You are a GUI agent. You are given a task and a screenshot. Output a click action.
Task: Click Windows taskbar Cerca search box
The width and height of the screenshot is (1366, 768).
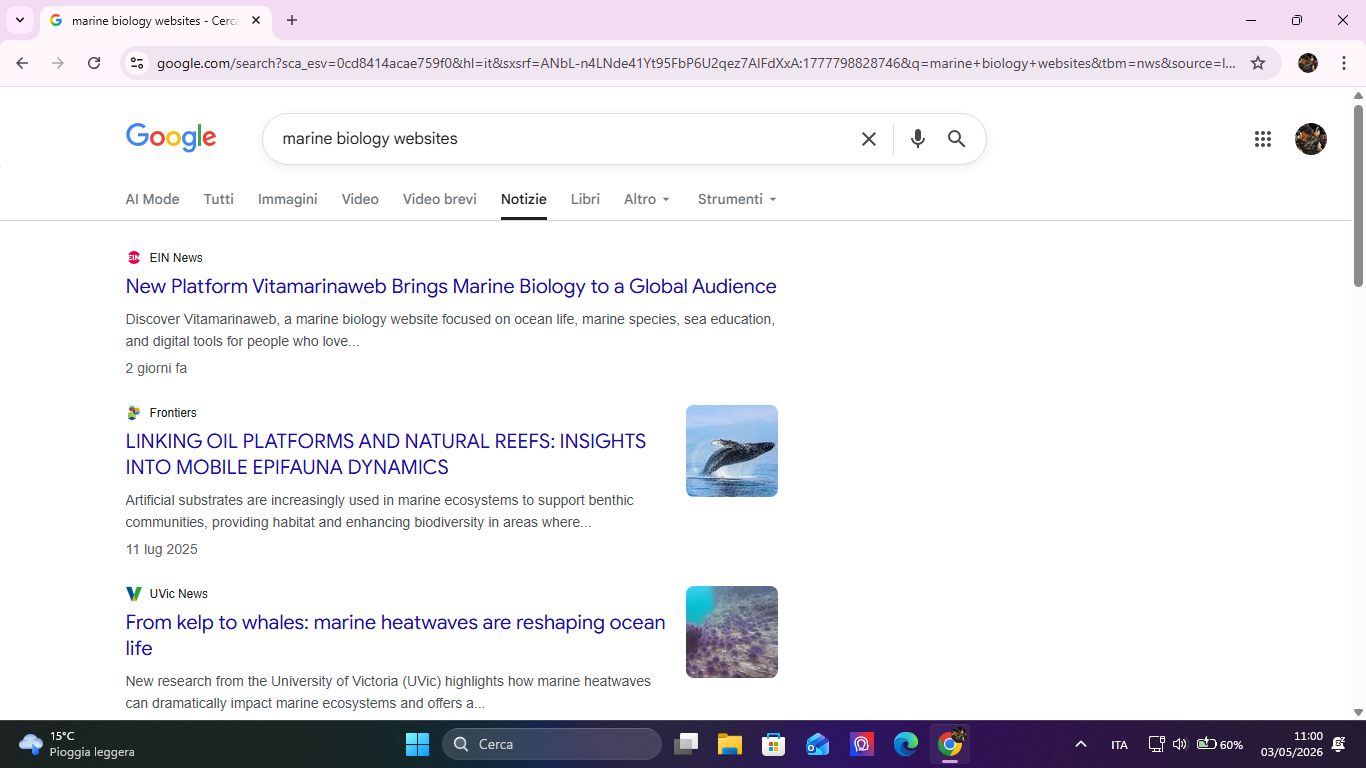tap(552, 744)
